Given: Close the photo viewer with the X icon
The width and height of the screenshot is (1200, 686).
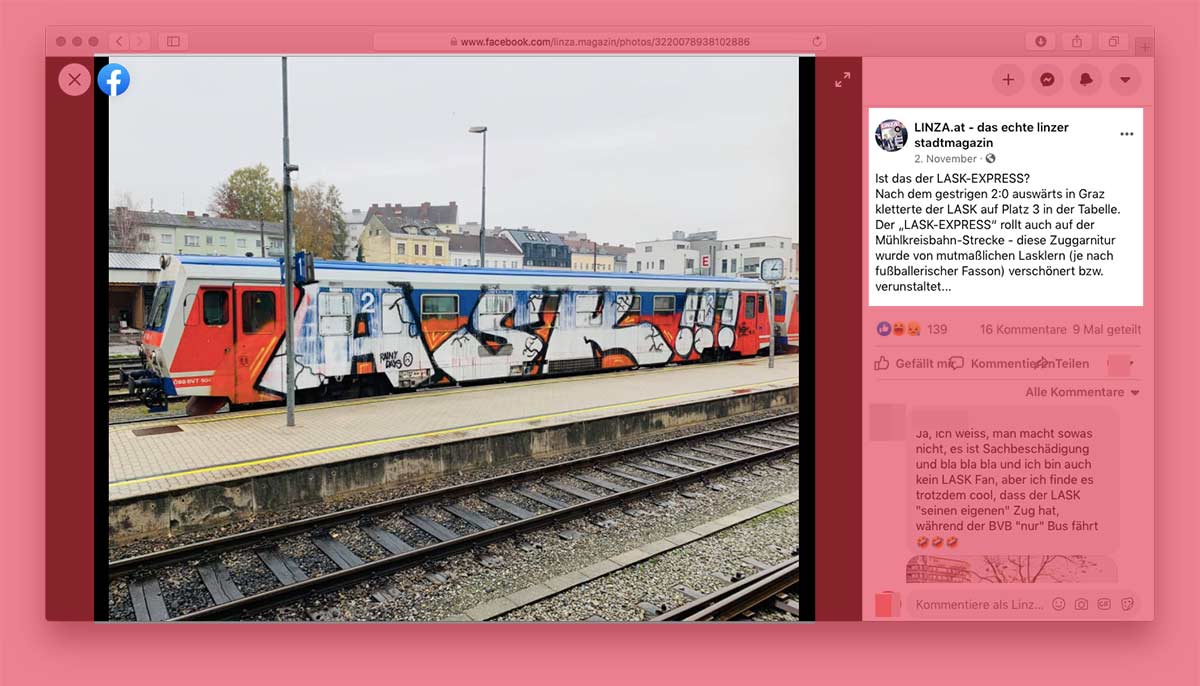Looking at the screenshot, I should [74, 79].
